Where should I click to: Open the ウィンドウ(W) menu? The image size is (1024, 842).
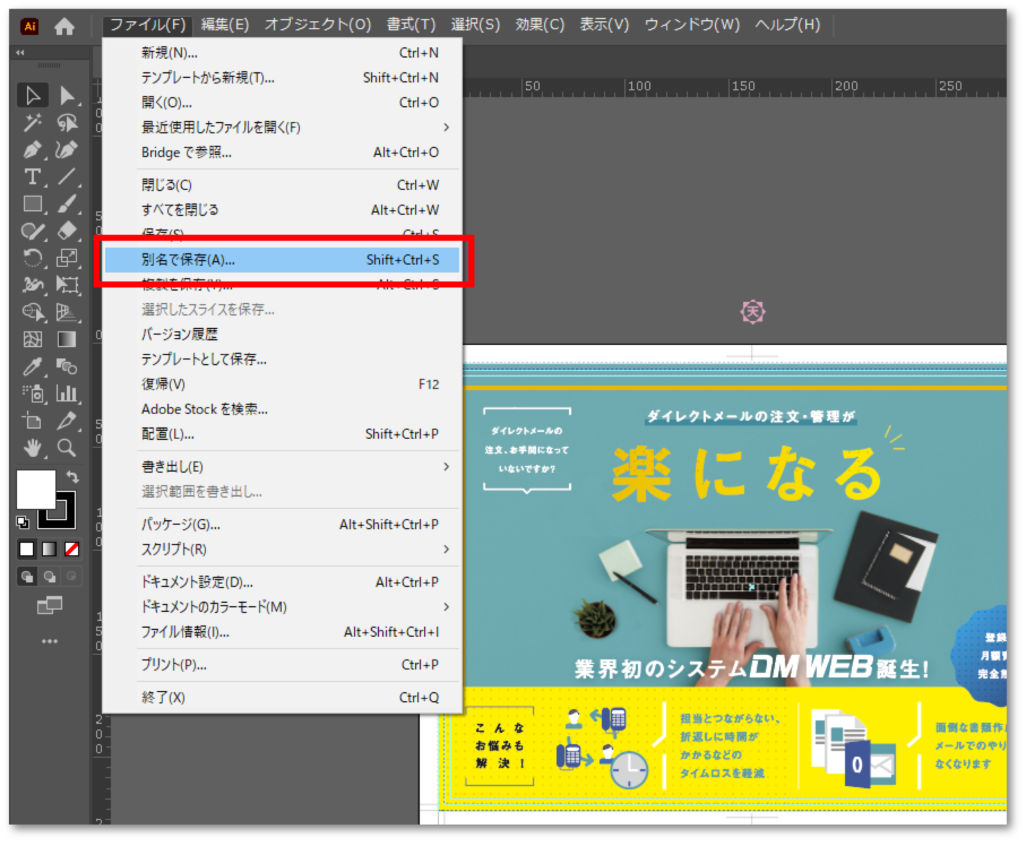692,25
